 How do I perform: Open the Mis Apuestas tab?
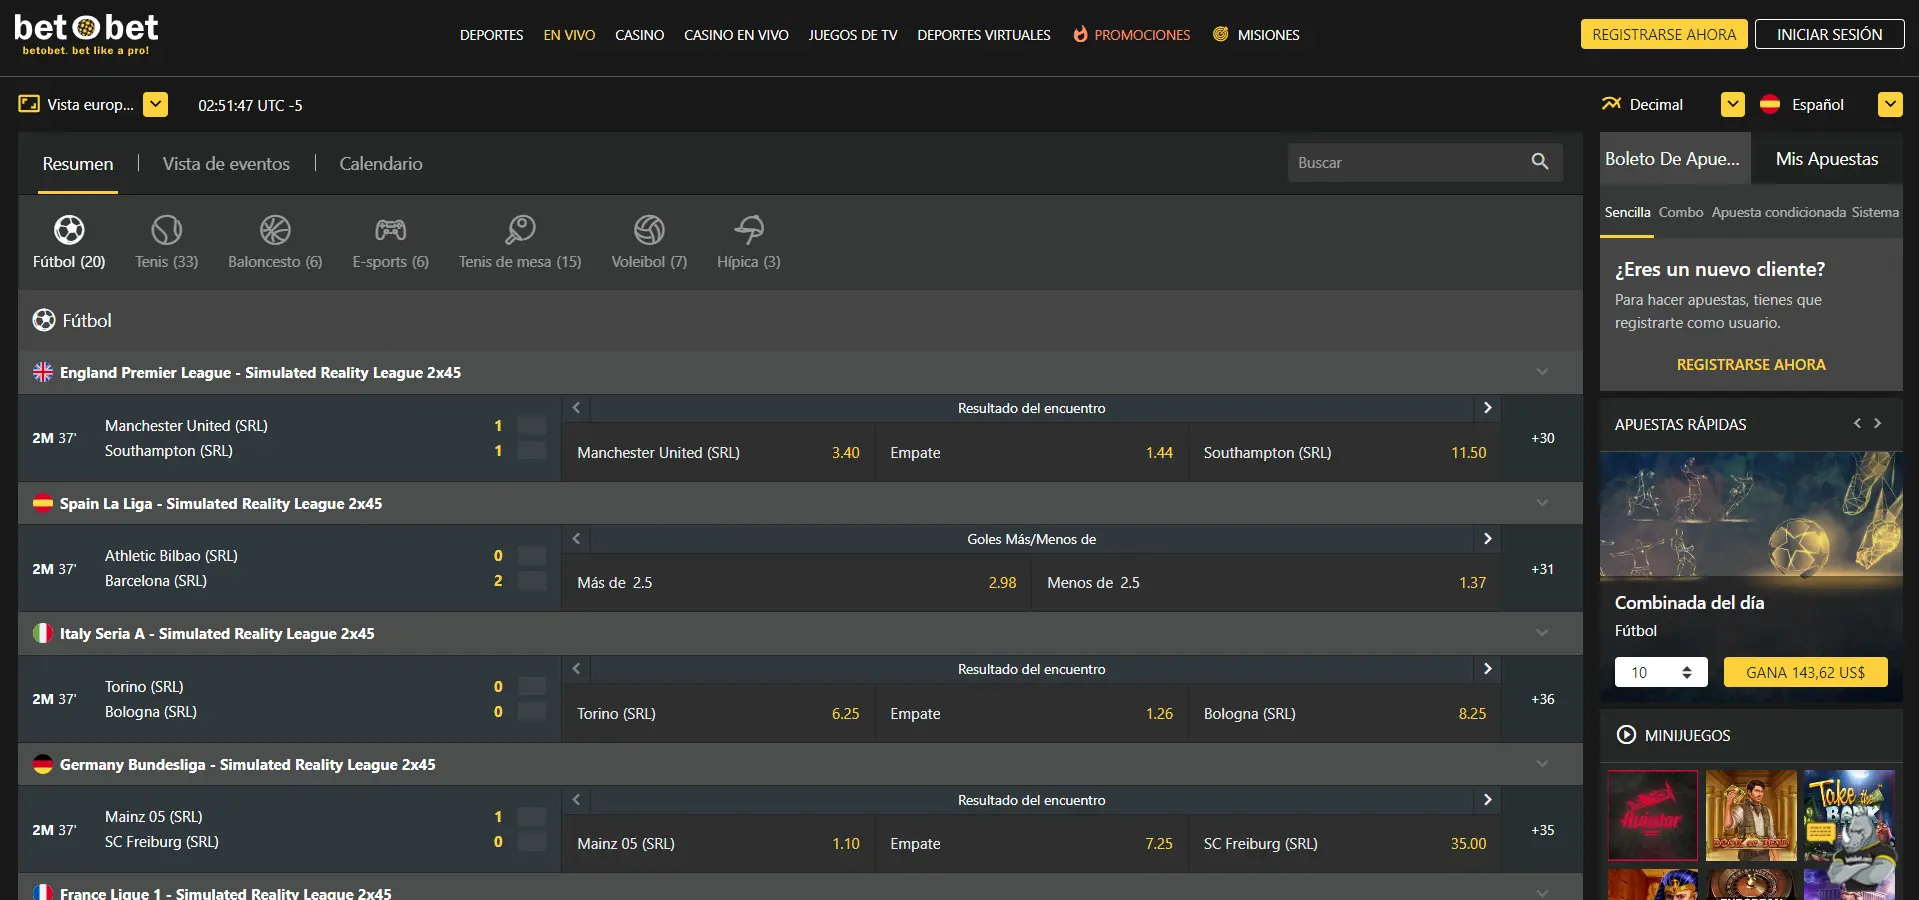[1827, 158]
